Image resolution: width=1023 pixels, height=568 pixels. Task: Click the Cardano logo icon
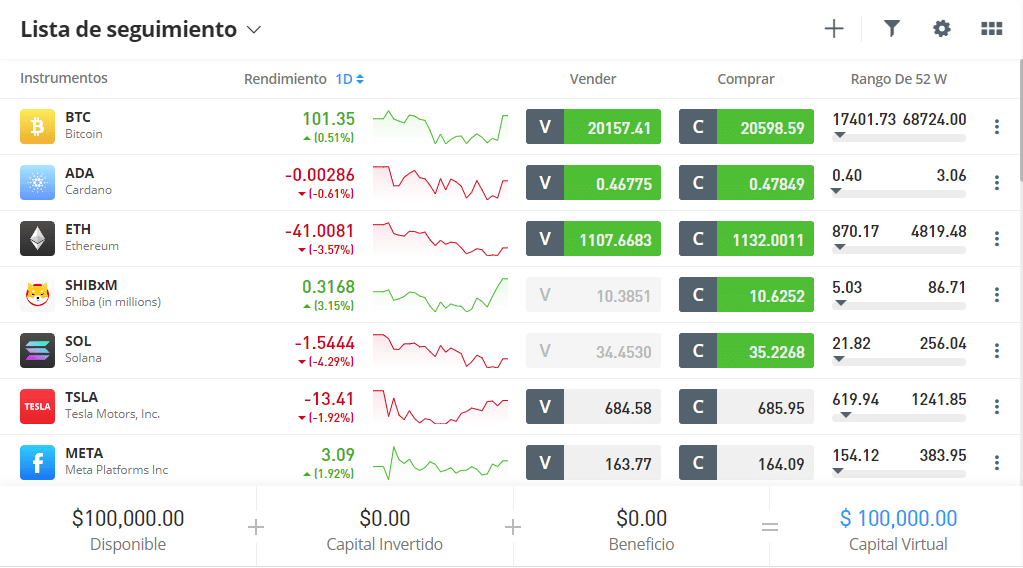pos(37,183)
